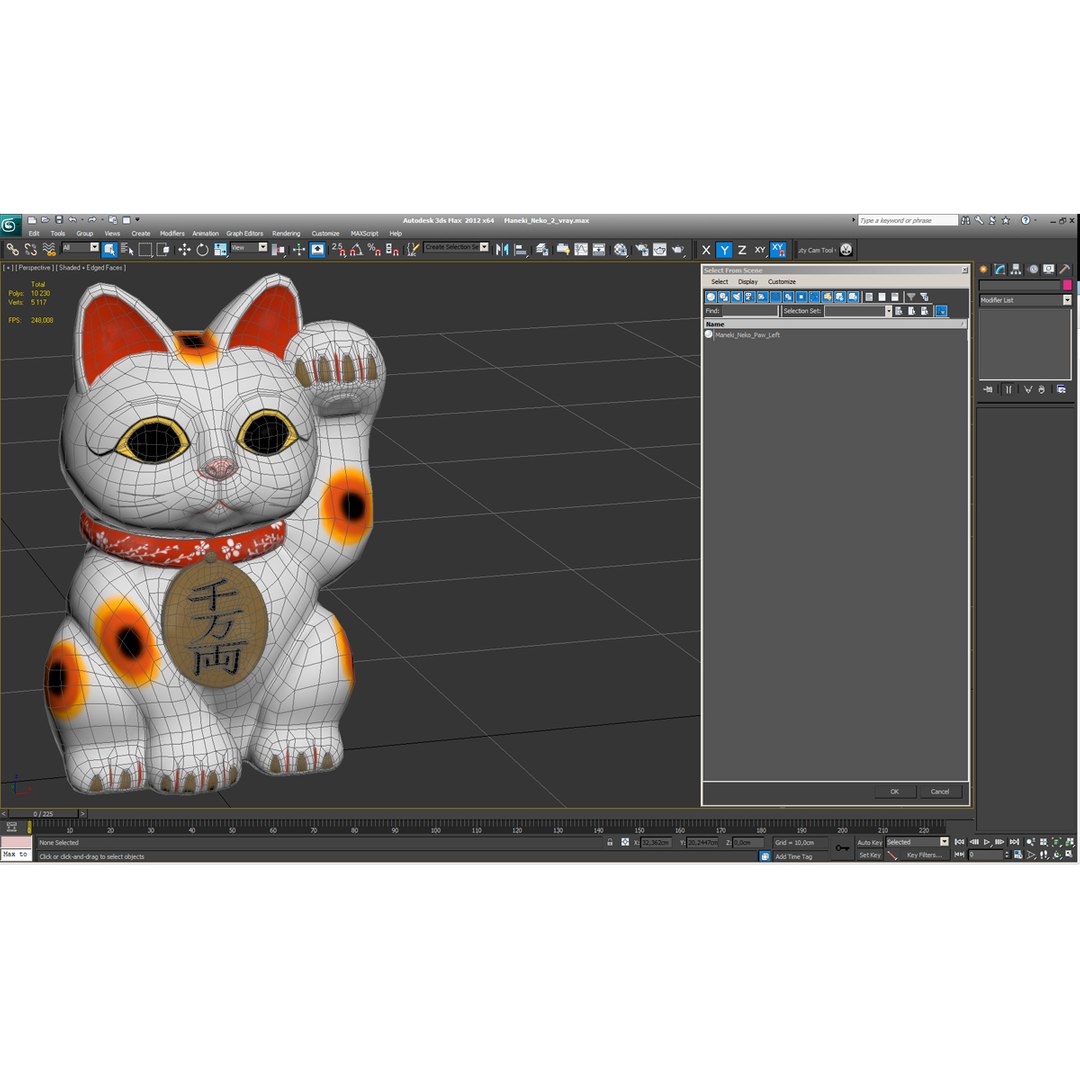
Task: Click Cancel in Select From Scene
Action: [x=940, y=791]
